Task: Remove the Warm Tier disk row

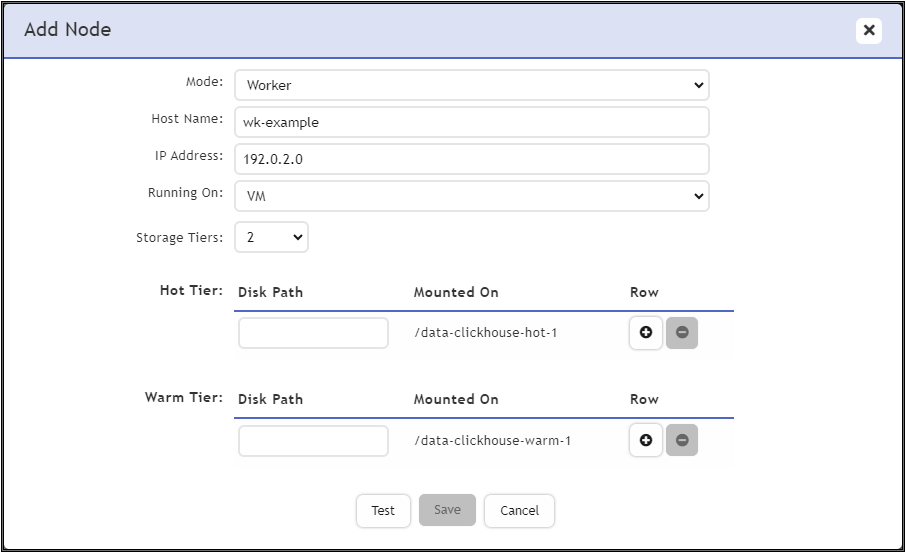Action: 681,440
